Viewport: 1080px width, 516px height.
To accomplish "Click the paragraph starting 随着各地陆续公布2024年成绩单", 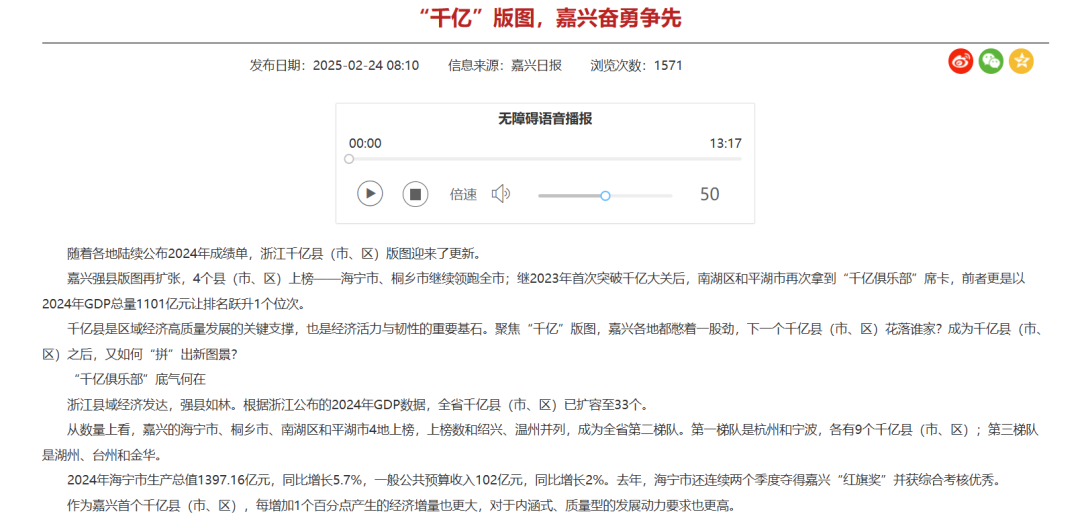I will pos(278,252).
